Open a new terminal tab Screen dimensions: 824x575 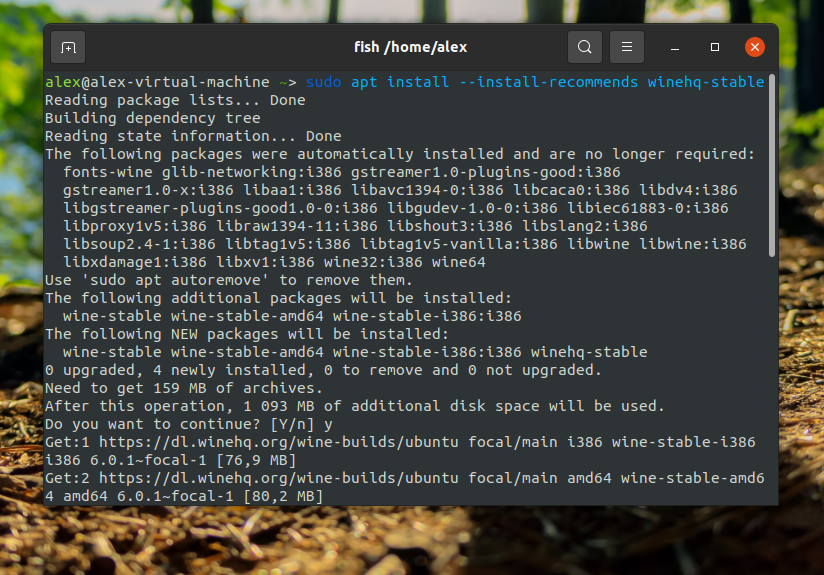[x=68, y=47]
